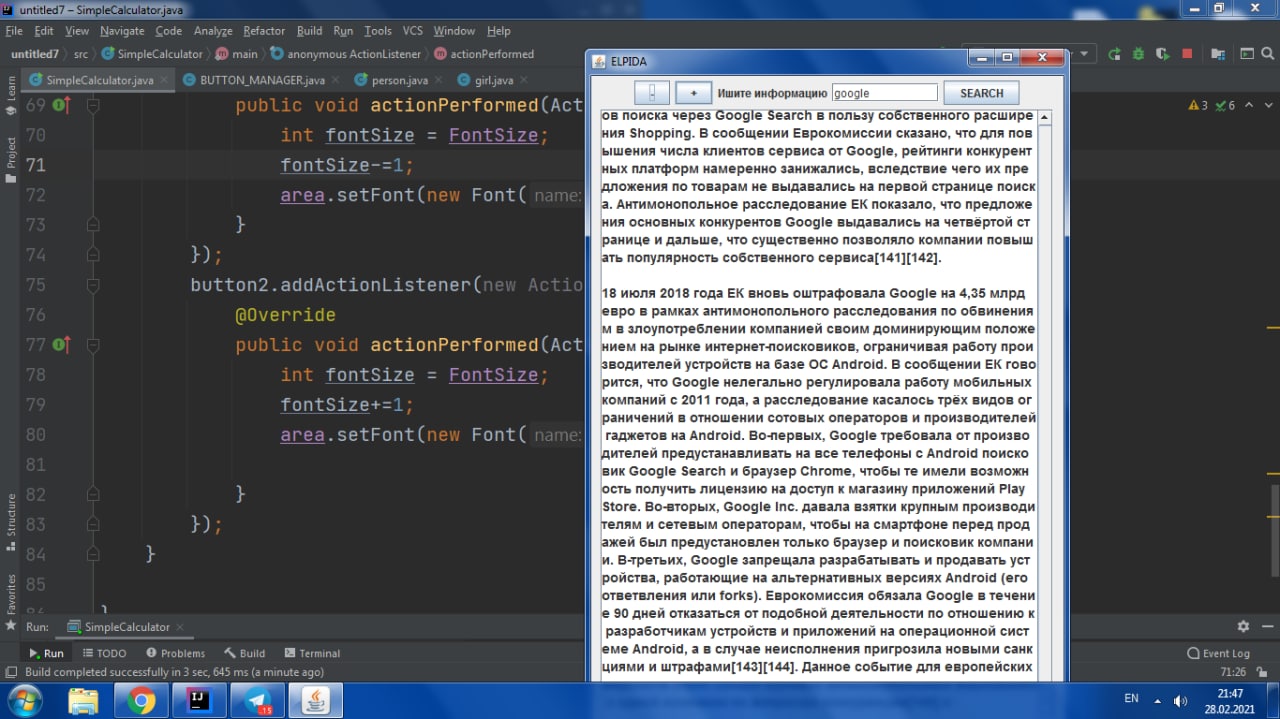Open the run configuration dropdown arrow
The height and width of the screenshot is (719, 1280).
1085,54
